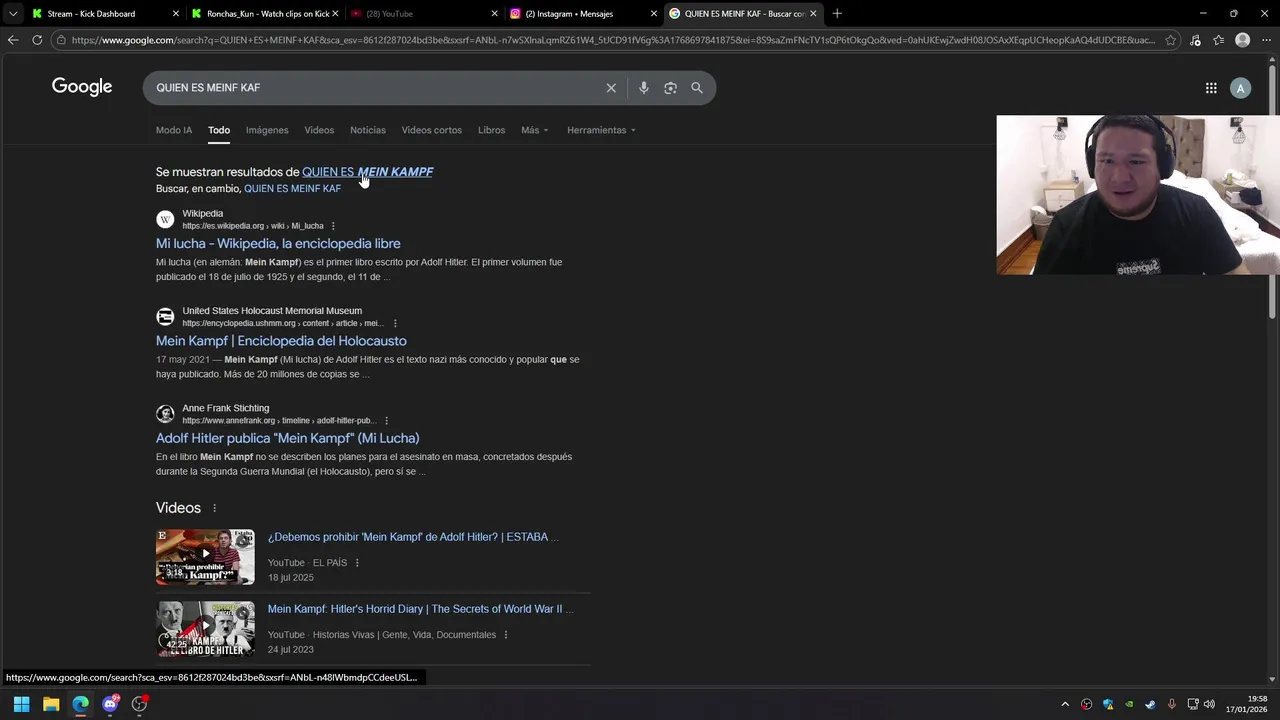
Task: Open File Explorer from the taskbar
Action: [x=51, y=704]
